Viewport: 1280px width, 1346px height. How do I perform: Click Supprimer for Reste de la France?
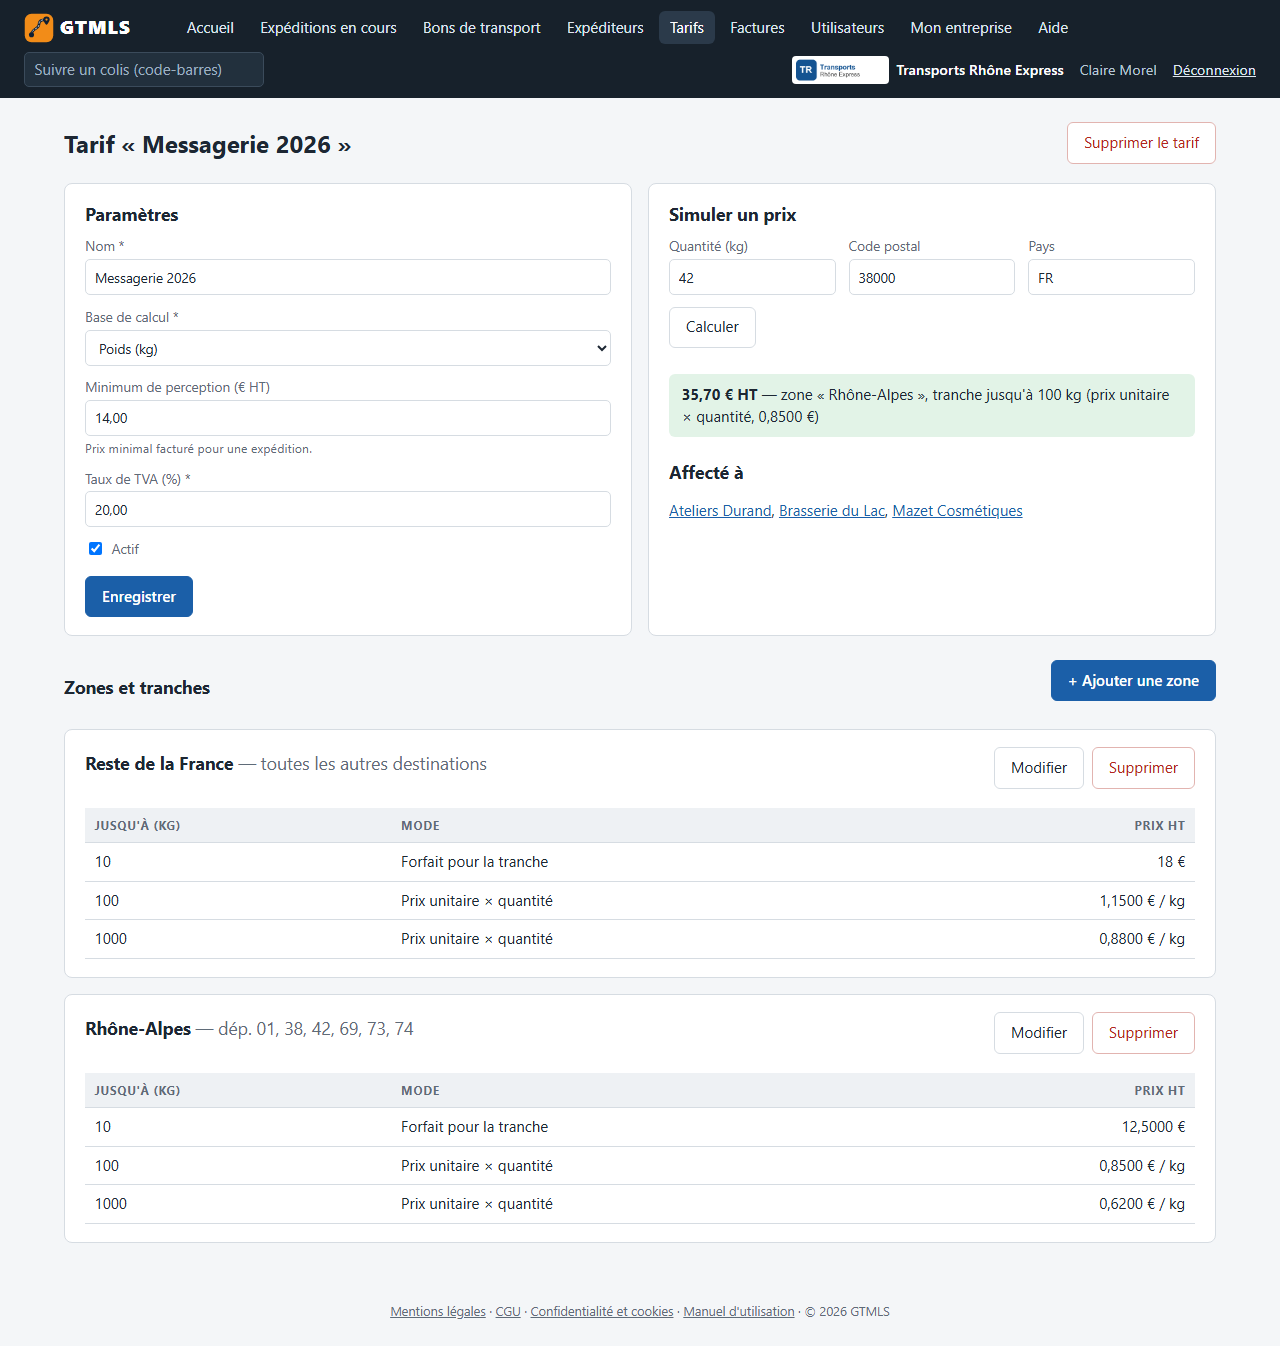pyautogui.click(x=1143, y=768)
